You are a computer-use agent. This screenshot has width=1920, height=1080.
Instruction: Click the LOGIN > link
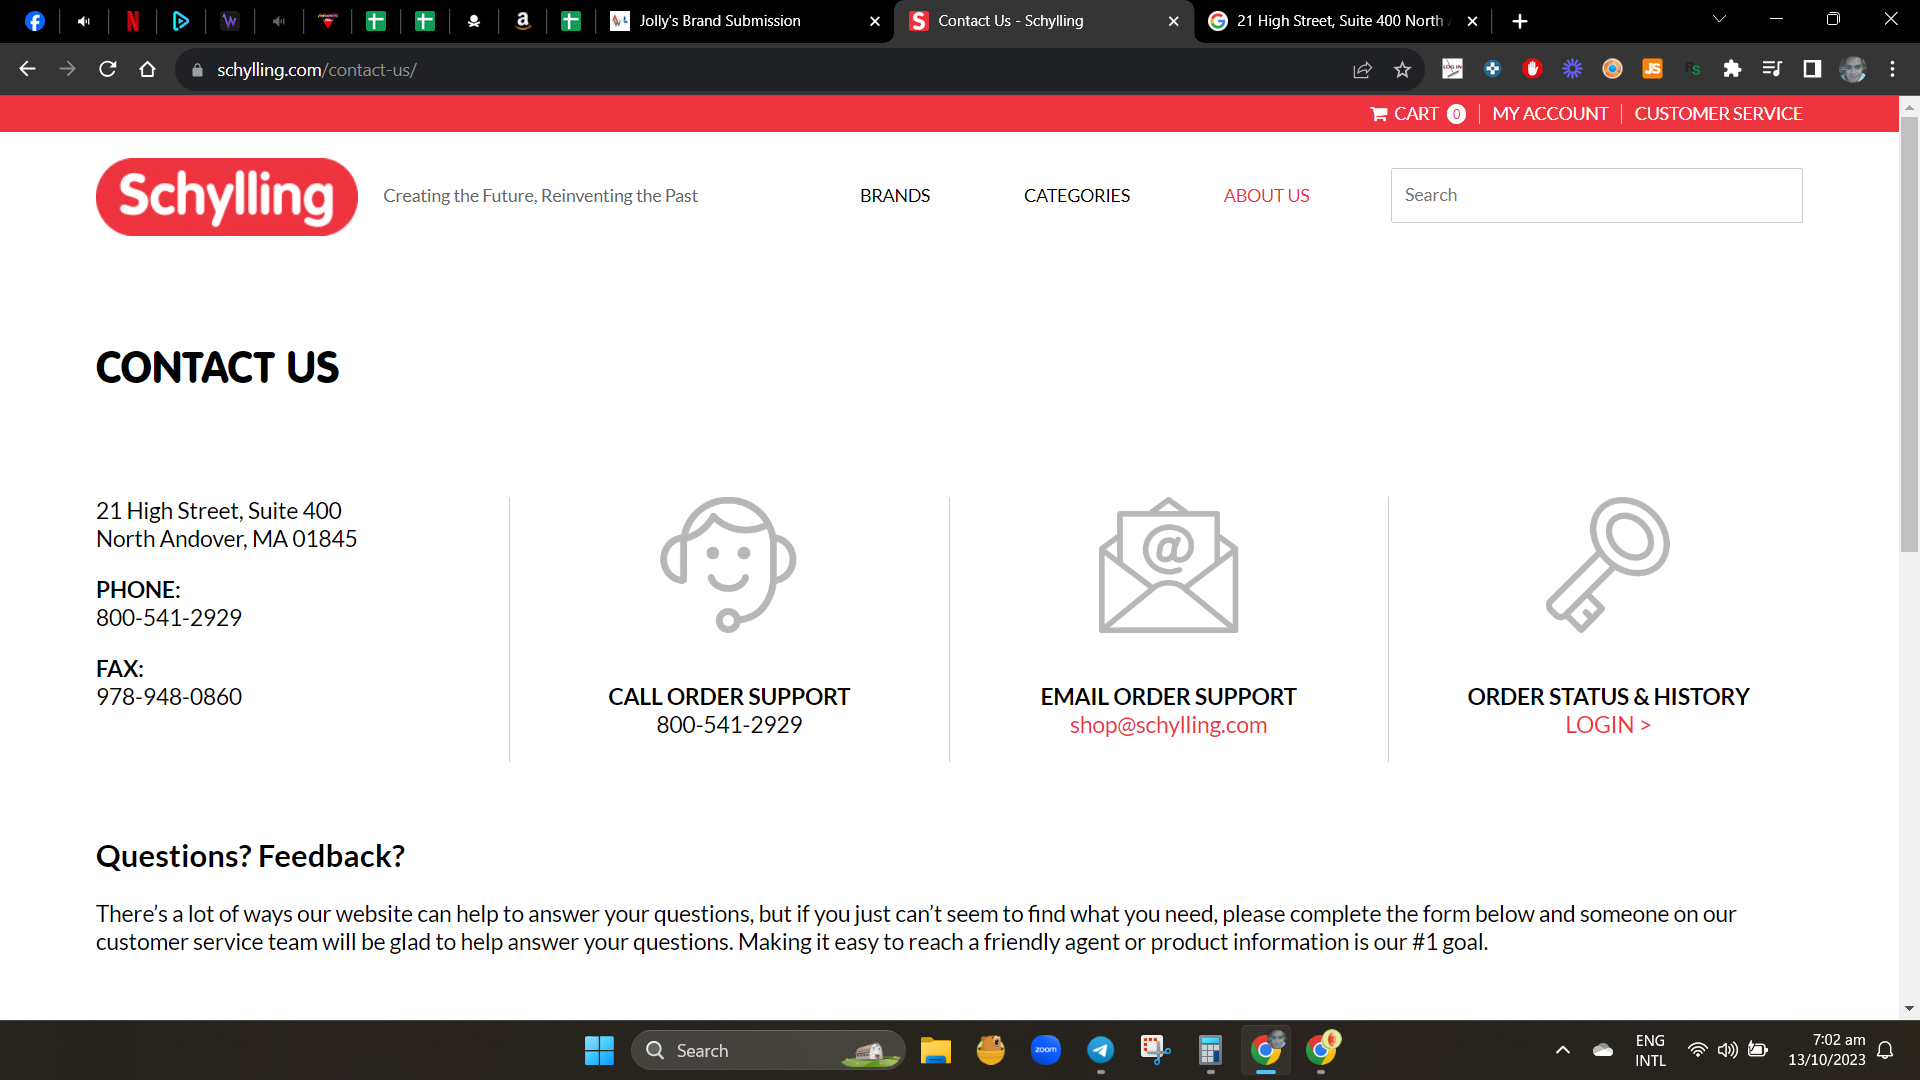point(1608,725)
